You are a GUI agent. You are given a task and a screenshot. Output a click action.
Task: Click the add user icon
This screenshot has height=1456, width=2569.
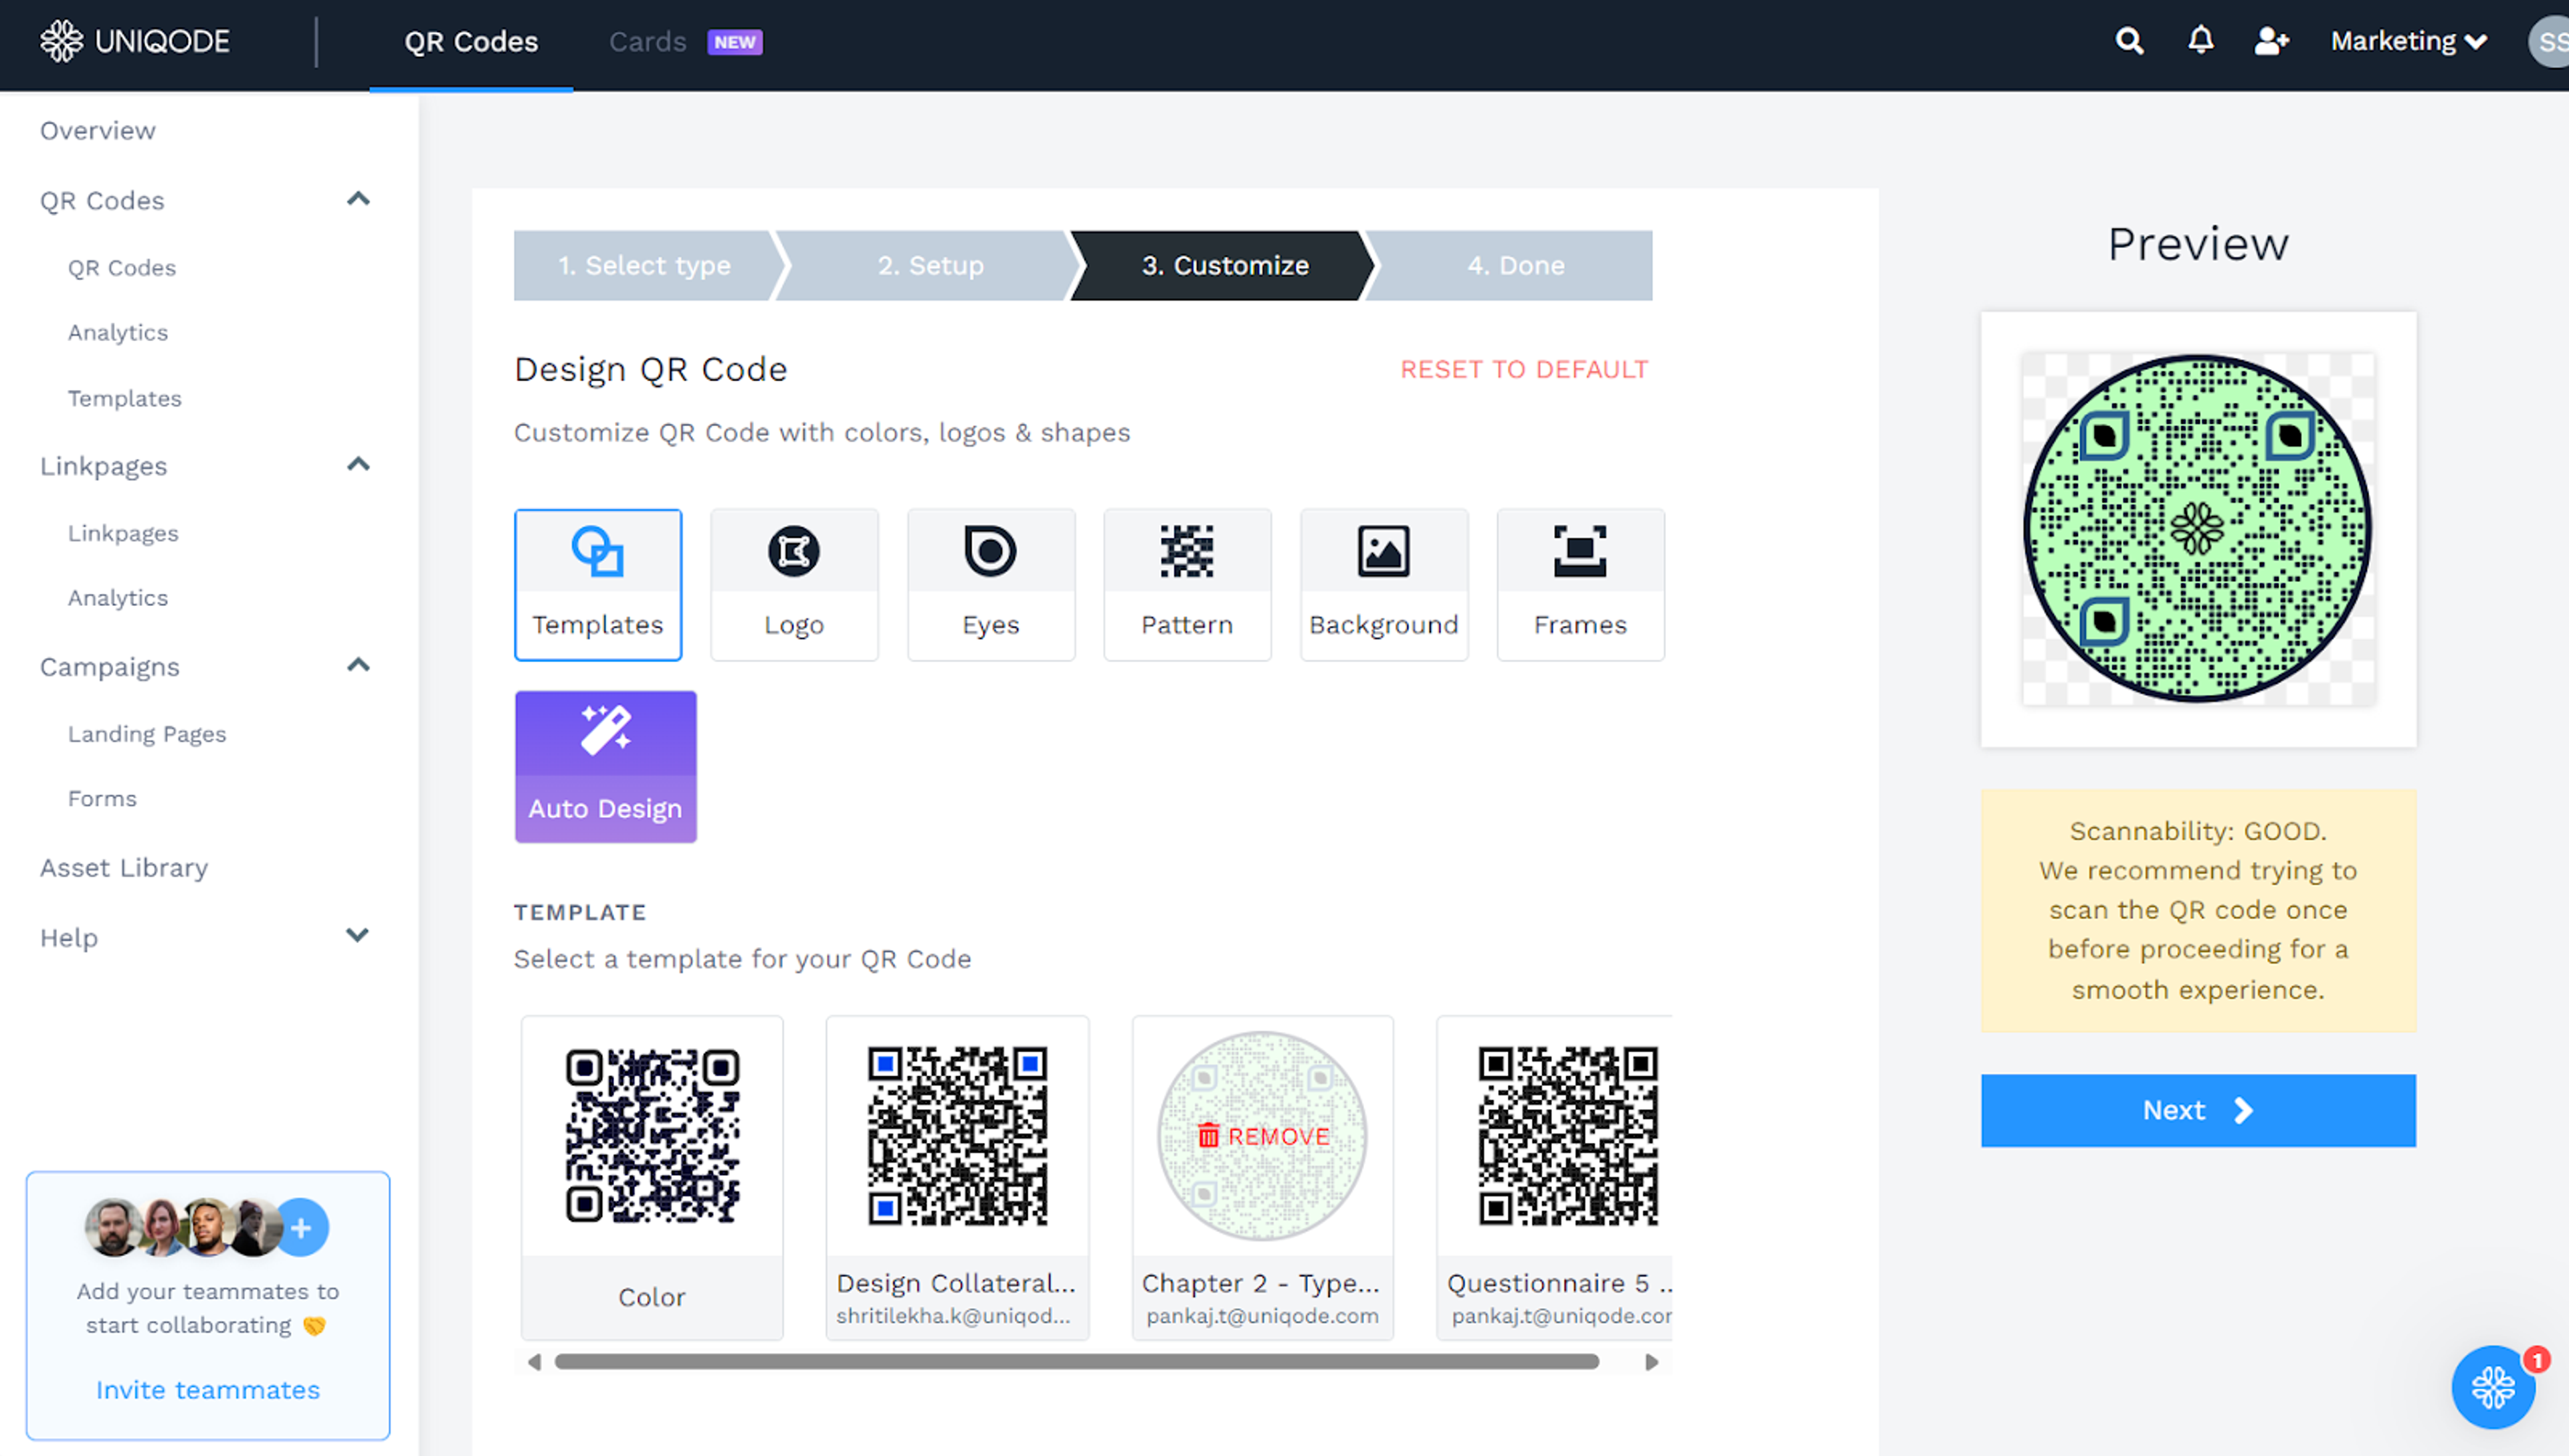click(x=2271, y=41)
